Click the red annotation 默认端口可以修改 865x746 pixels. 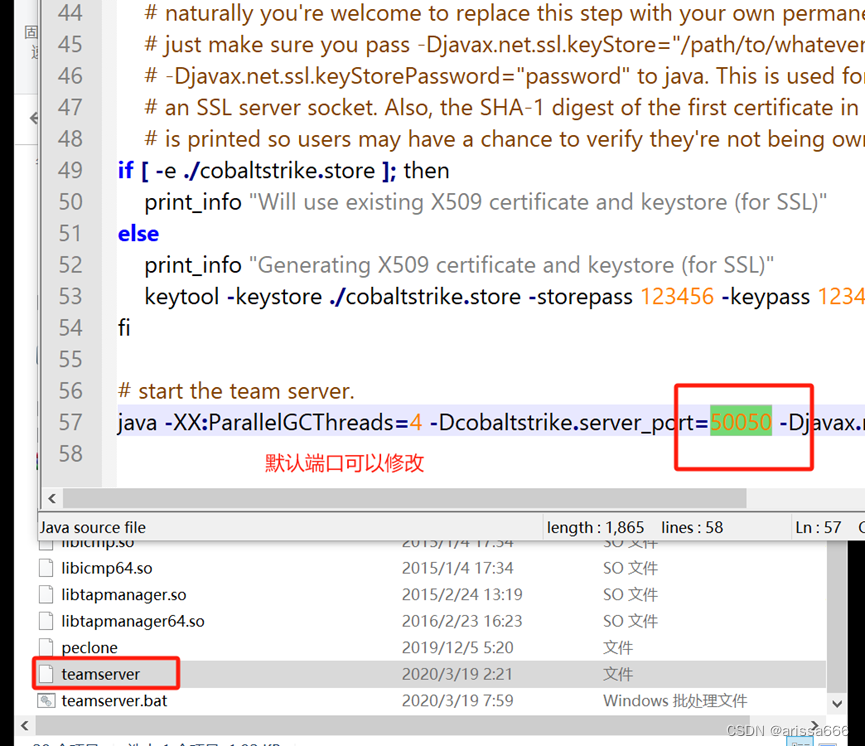click(x=344, y=462)
